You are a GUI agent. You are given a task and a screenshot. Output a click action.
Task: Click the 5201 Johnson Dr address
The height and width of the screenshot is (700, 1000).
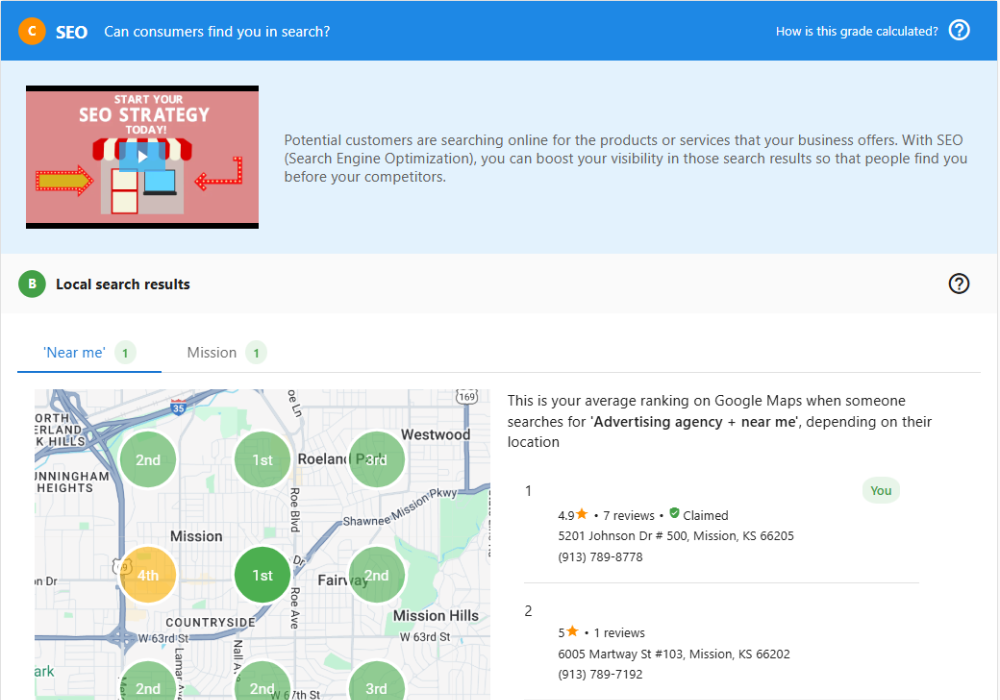pos(675,536)
